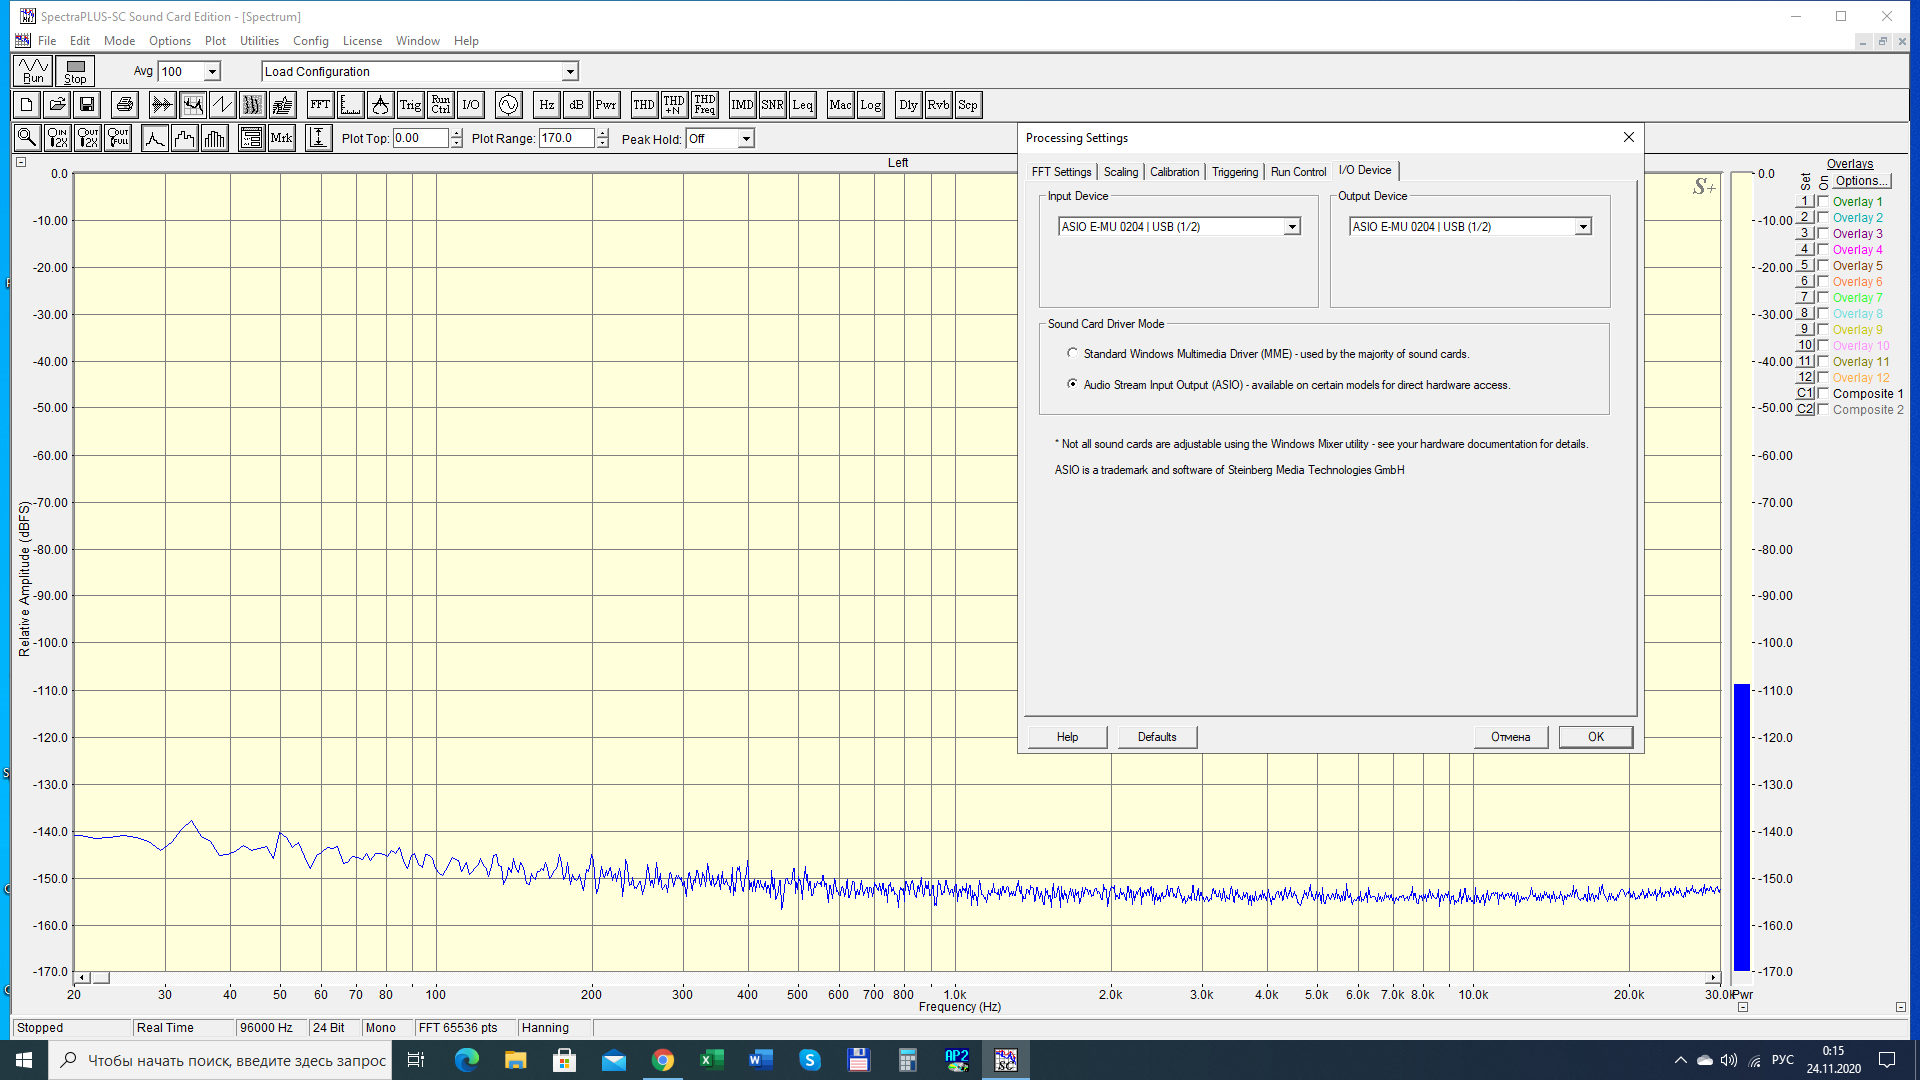Click Set button for Overlay 3
The image size is (1920, 1080).
point(1805,234)
